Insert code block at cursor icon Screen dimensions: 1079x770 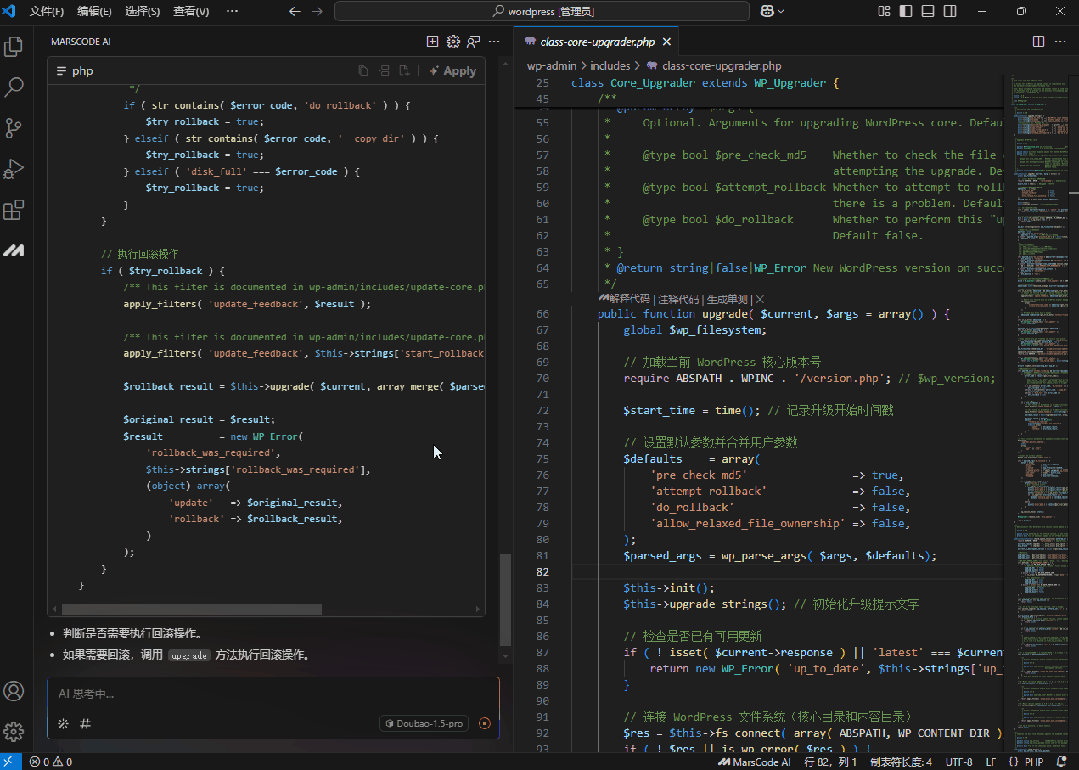pos(385,71)
